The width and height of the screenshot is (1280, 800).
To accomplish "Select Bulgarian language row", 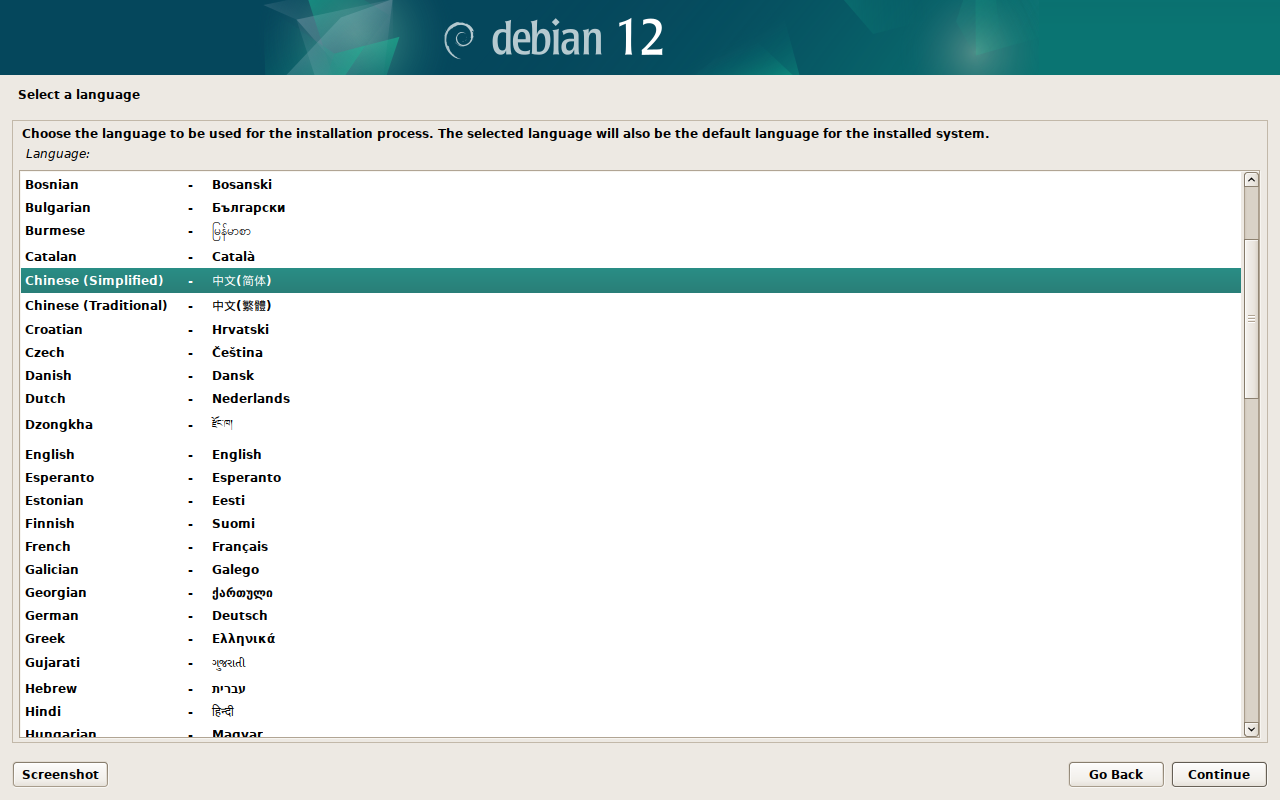I will (631, 207).
